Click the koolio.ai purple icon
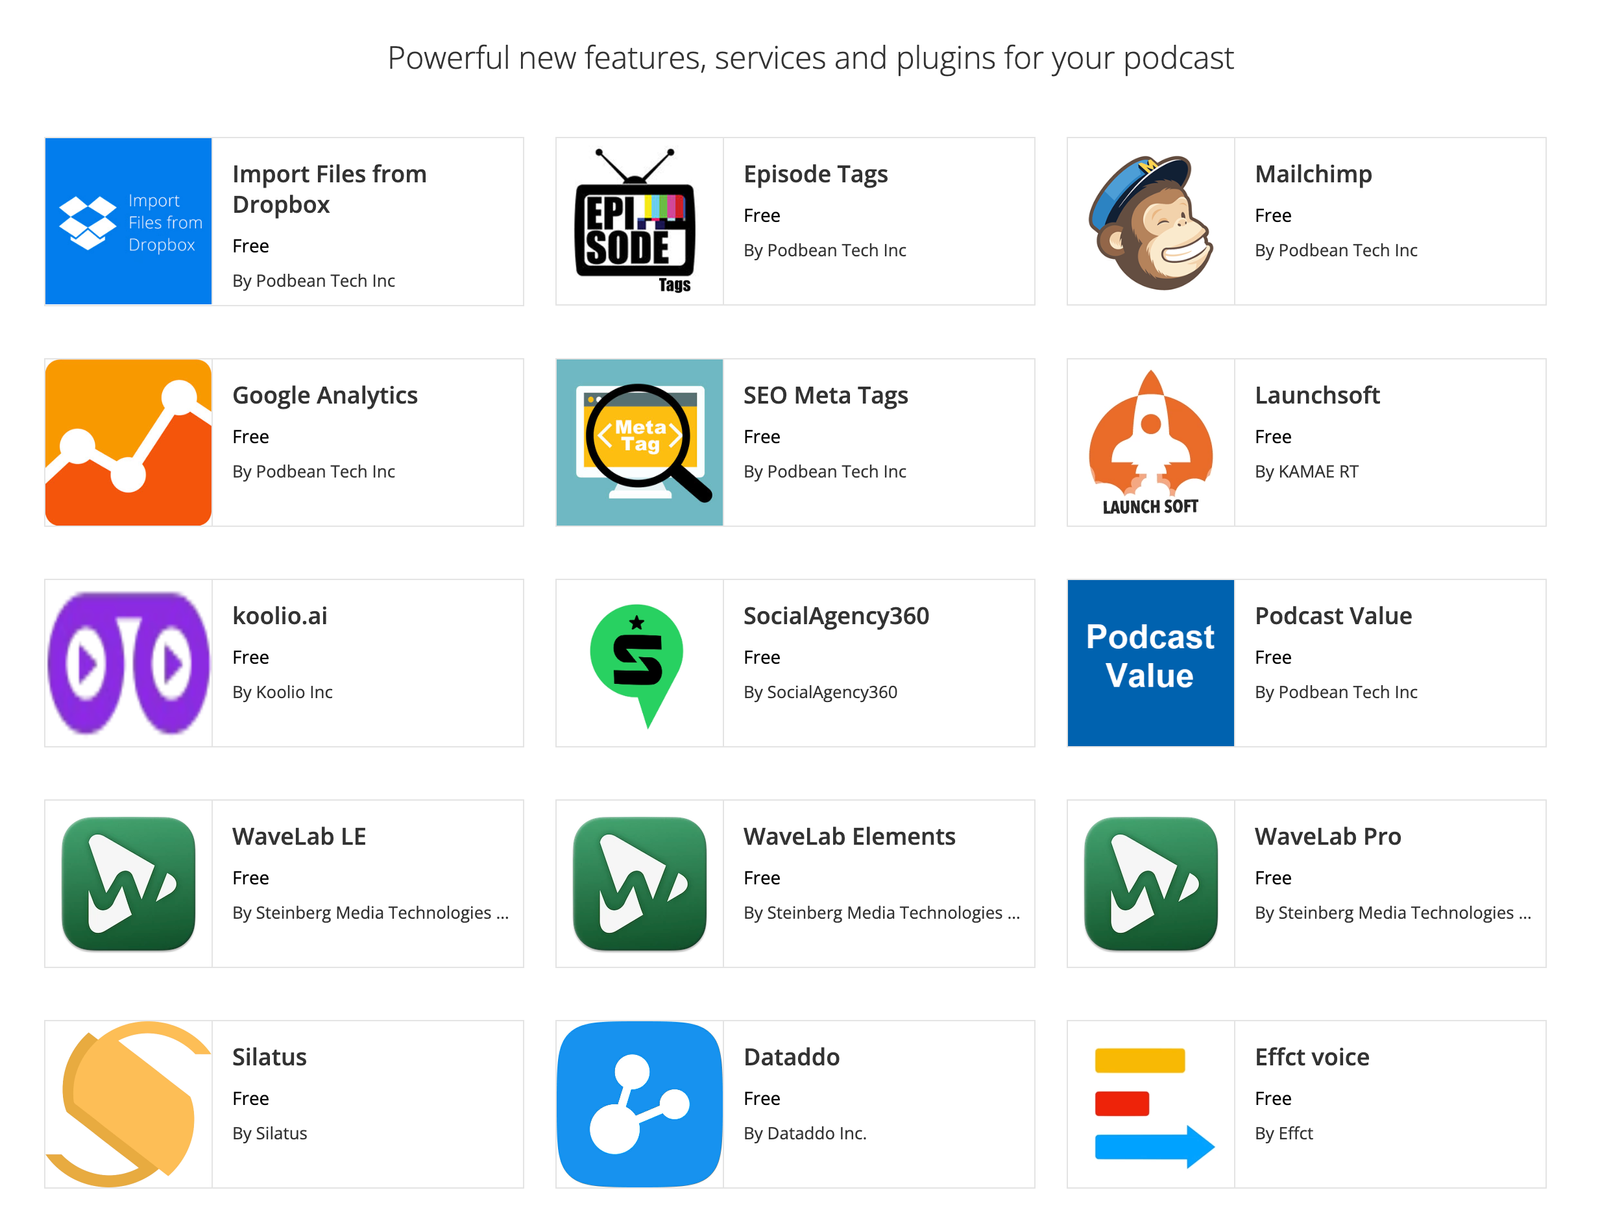This screenshot has height=1212, width=1600. (127, 662)
